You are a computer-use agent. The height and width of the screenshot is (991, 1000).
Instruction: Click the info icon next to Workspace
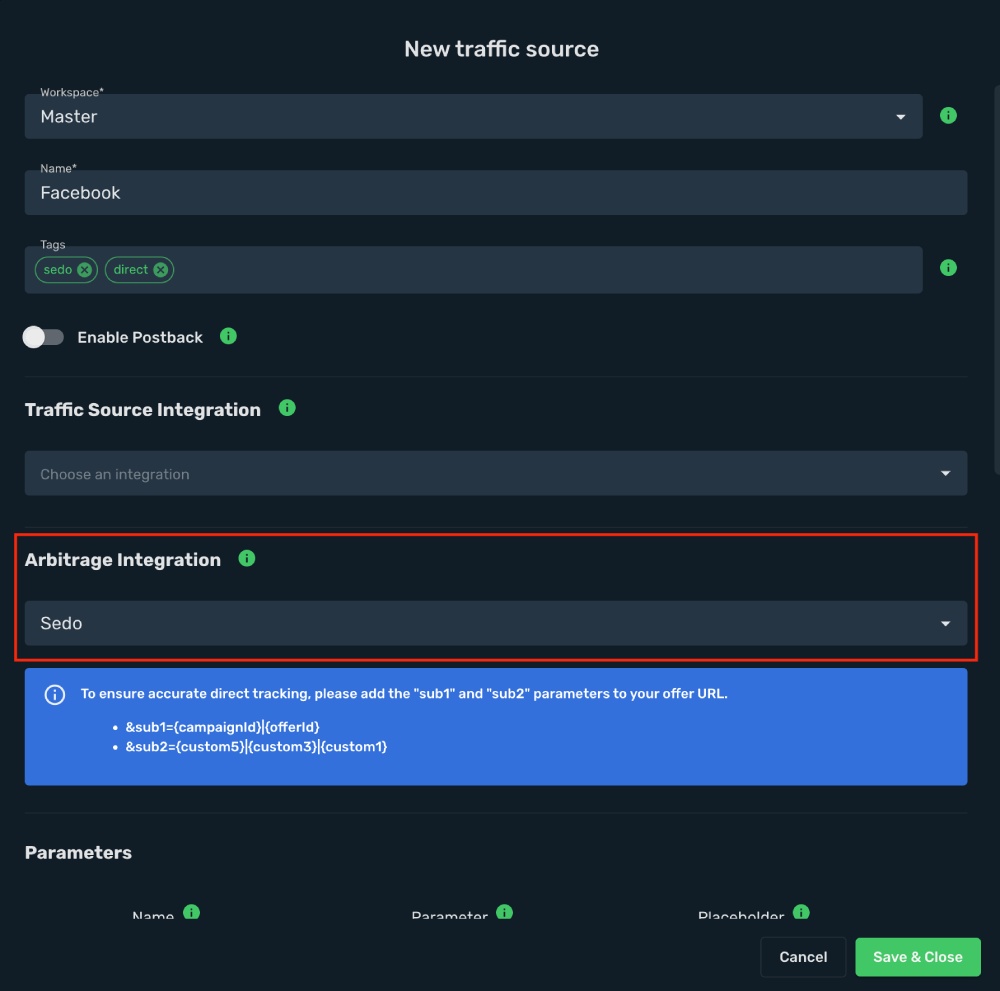point(948,115)
